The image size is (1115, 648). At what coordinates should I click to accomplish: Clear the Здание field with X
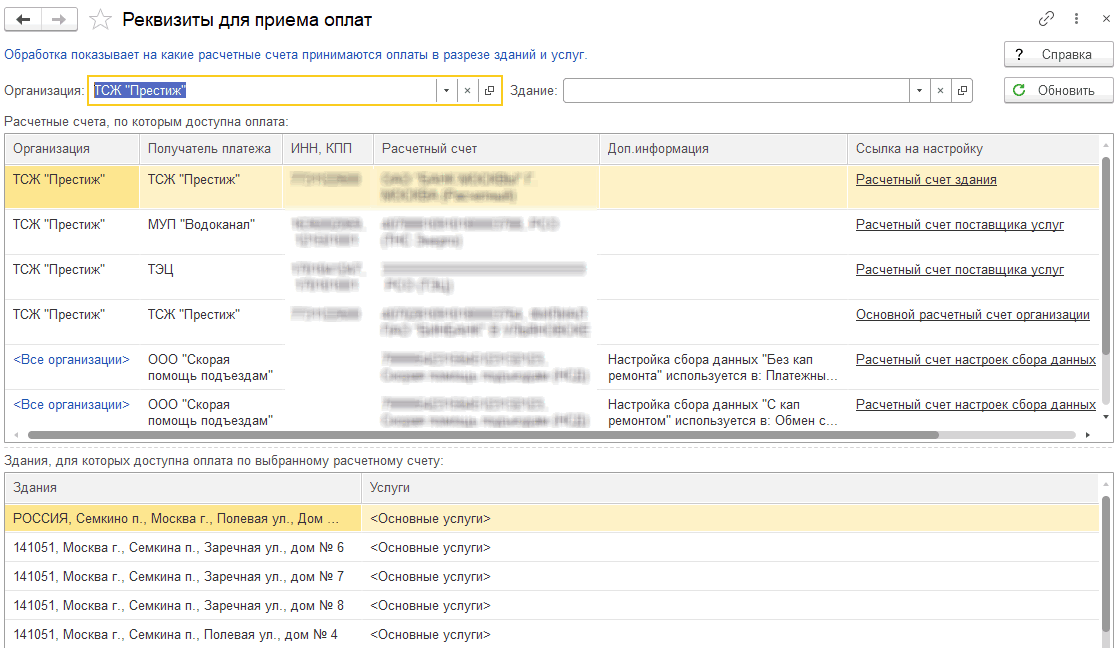(x=940, y=90)
